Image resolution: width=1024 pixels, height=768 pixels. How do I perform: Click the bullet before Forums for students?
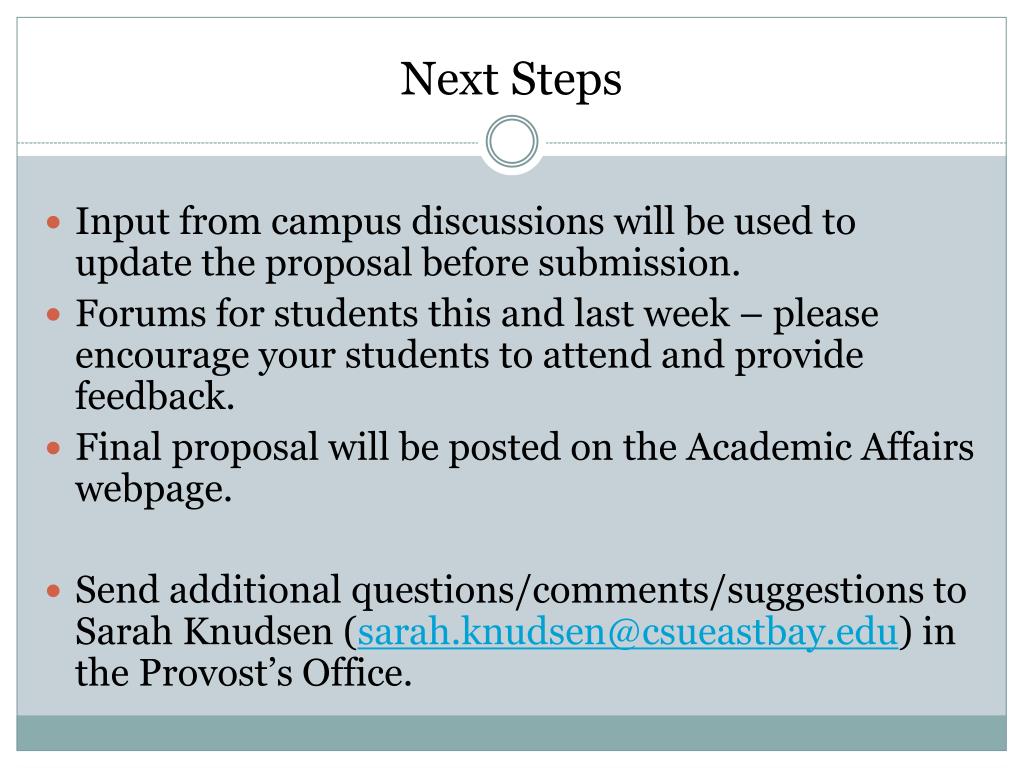[54, 315]
